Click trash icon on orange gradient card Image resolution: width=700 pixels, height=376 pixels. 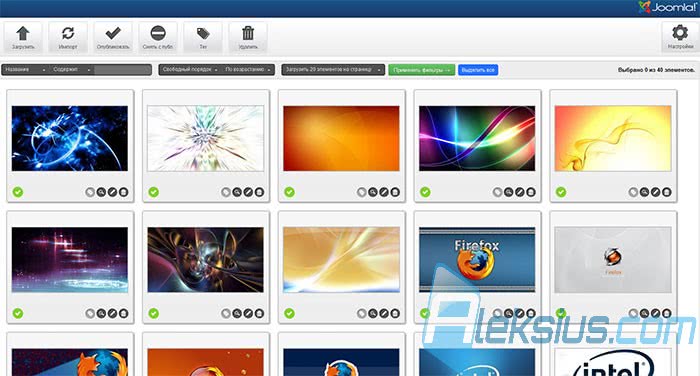pos(395,192)
